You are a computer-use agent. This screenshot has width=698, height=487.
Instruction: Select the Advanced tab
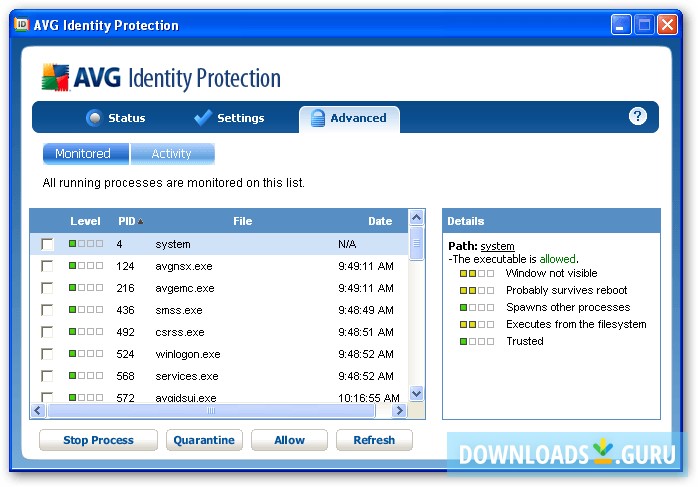[x=349, y=119]
